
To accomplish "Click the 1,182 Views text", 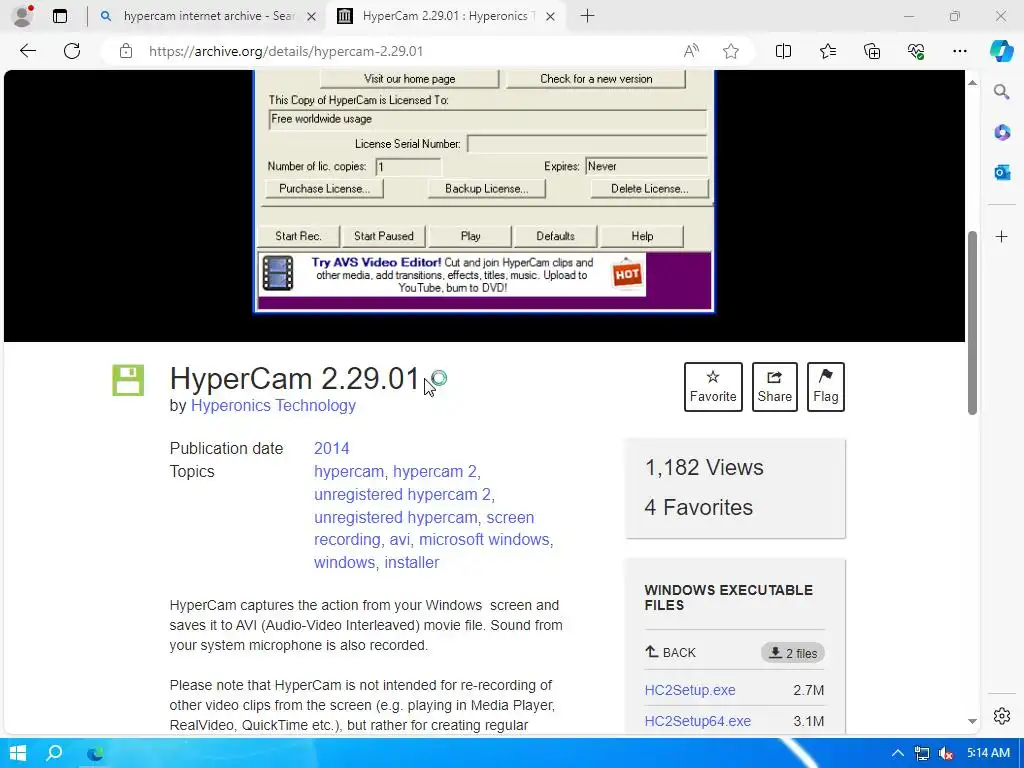I will click(704, 468).
